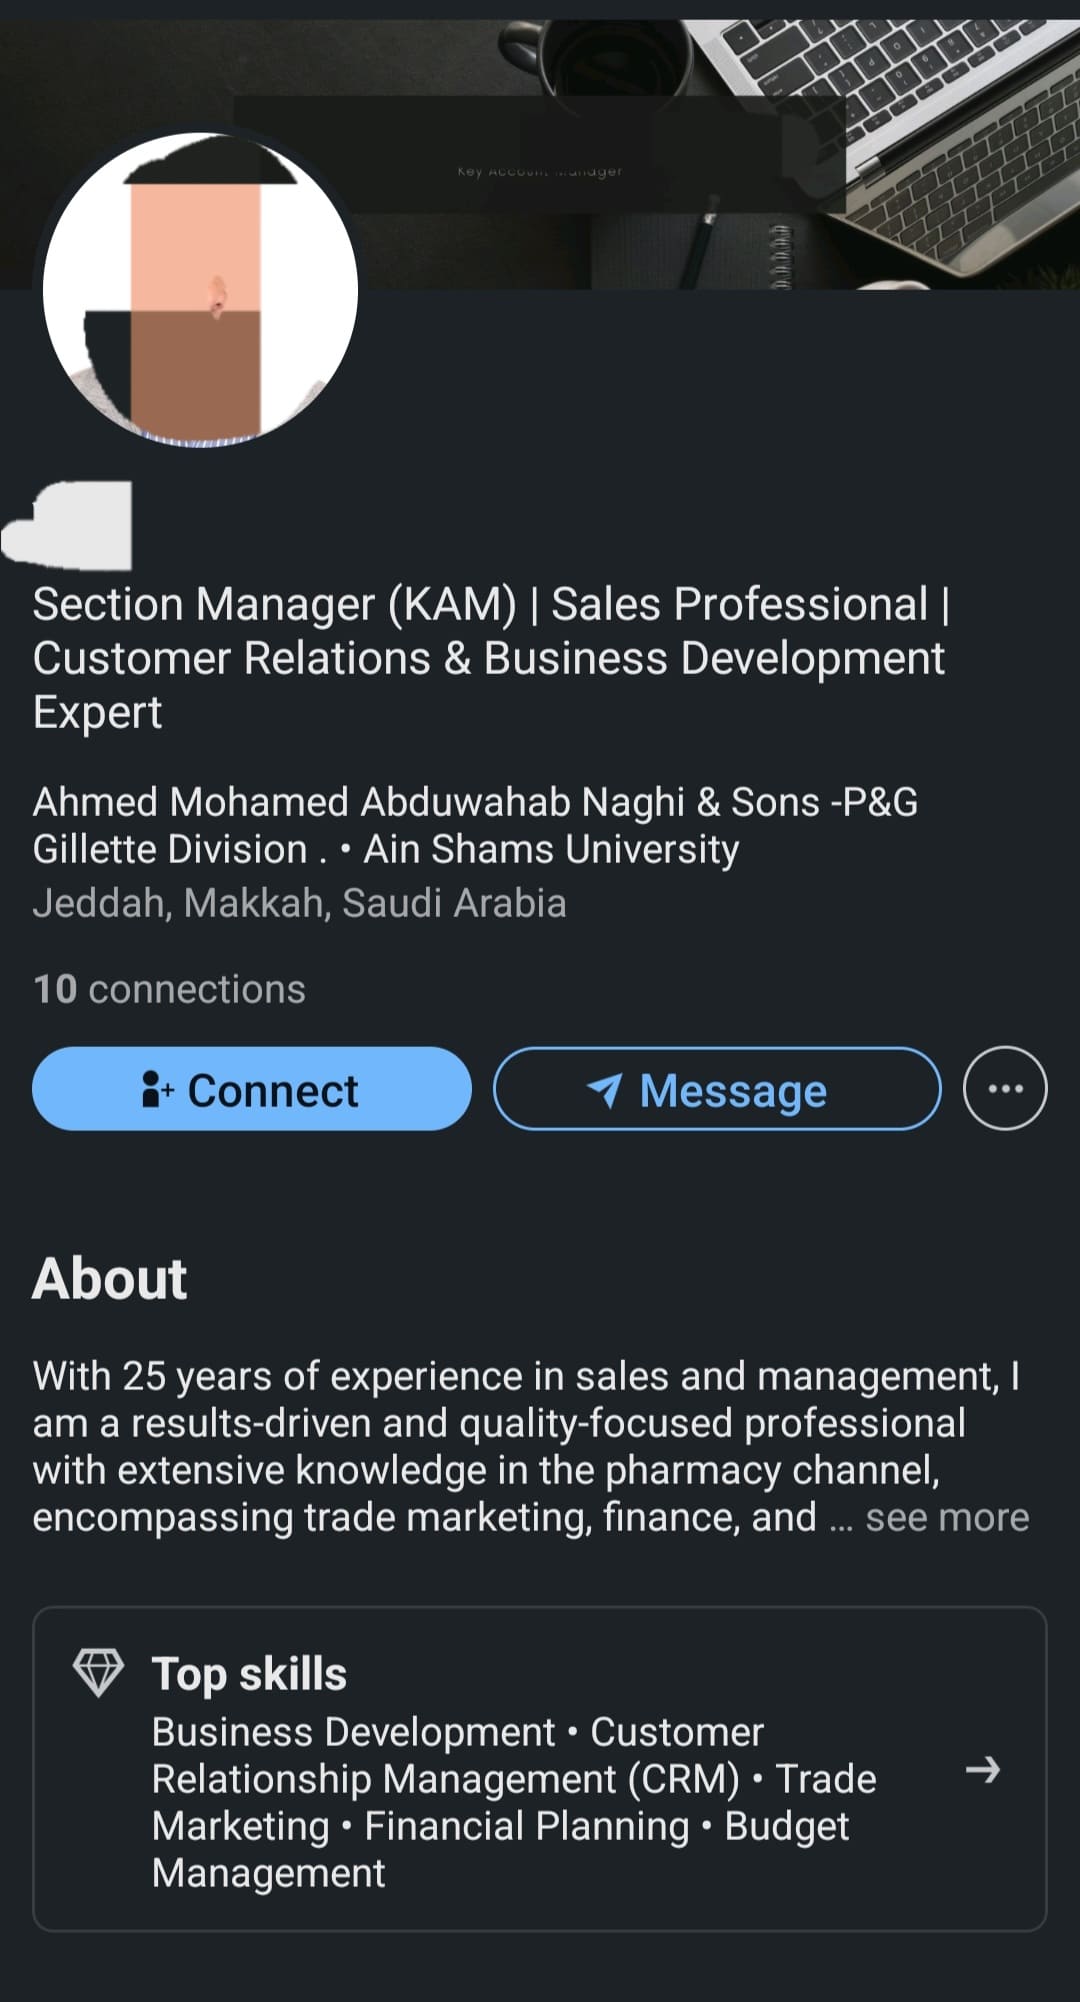Click the redacted name above the headline

[x=70, y=526]
